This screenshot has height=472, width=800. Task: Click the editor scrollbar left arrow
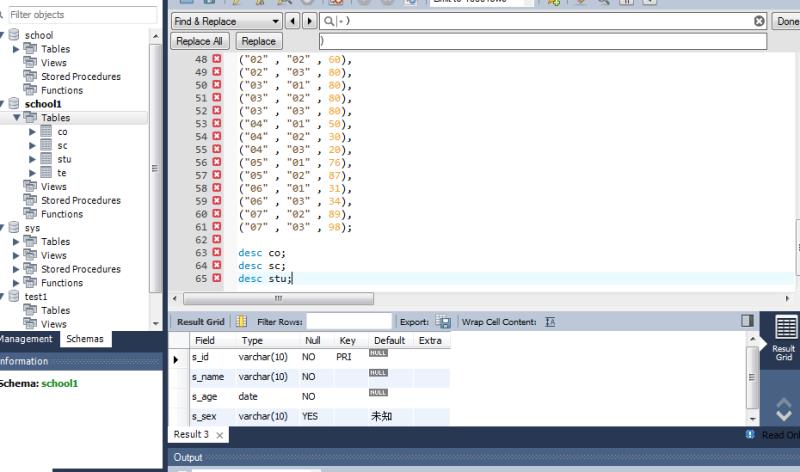(175, 299)
